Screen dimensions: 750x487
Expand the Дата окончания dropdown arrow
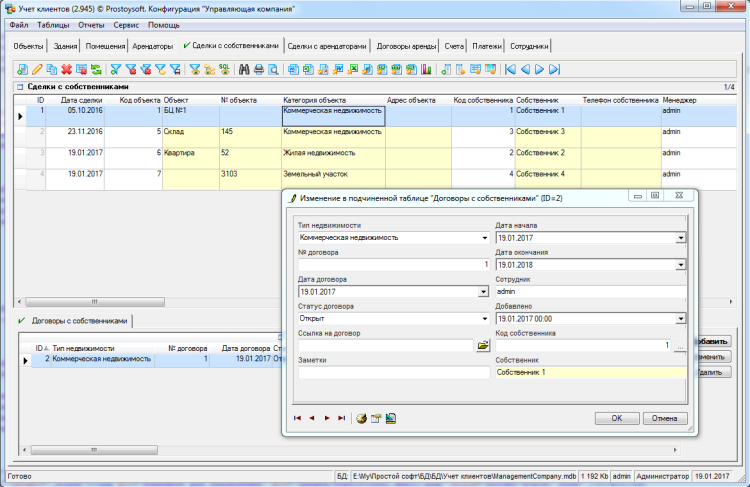tap(681, 265)
